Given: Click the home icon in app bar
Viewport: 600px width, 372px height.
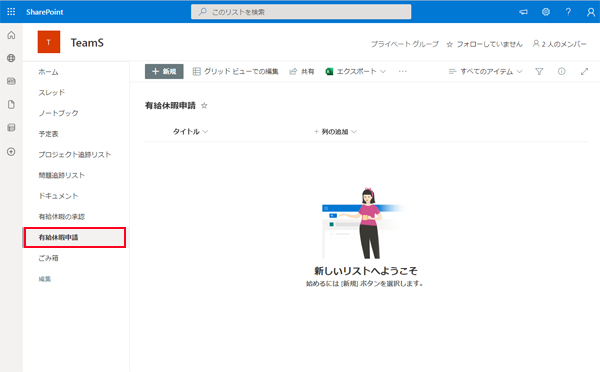Looking at the screenshot, I should pos(11,35).
